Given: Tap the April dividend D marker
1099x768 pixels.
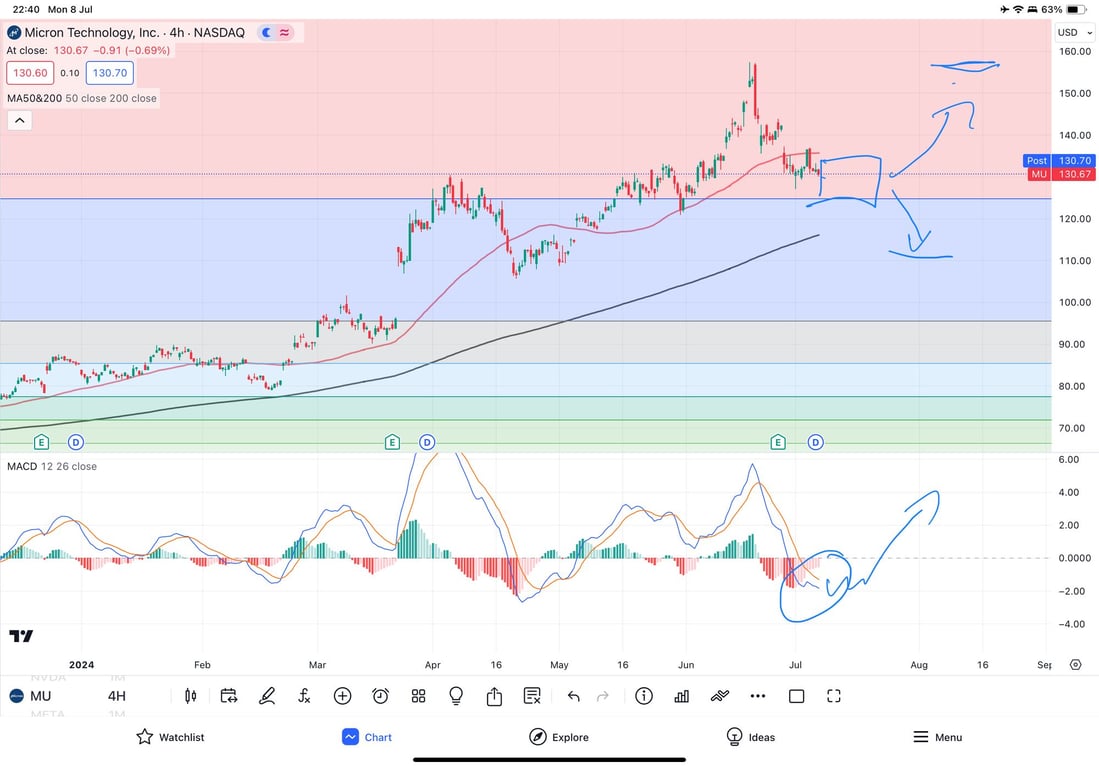Looking at the screenshot, I should (427, 442).
